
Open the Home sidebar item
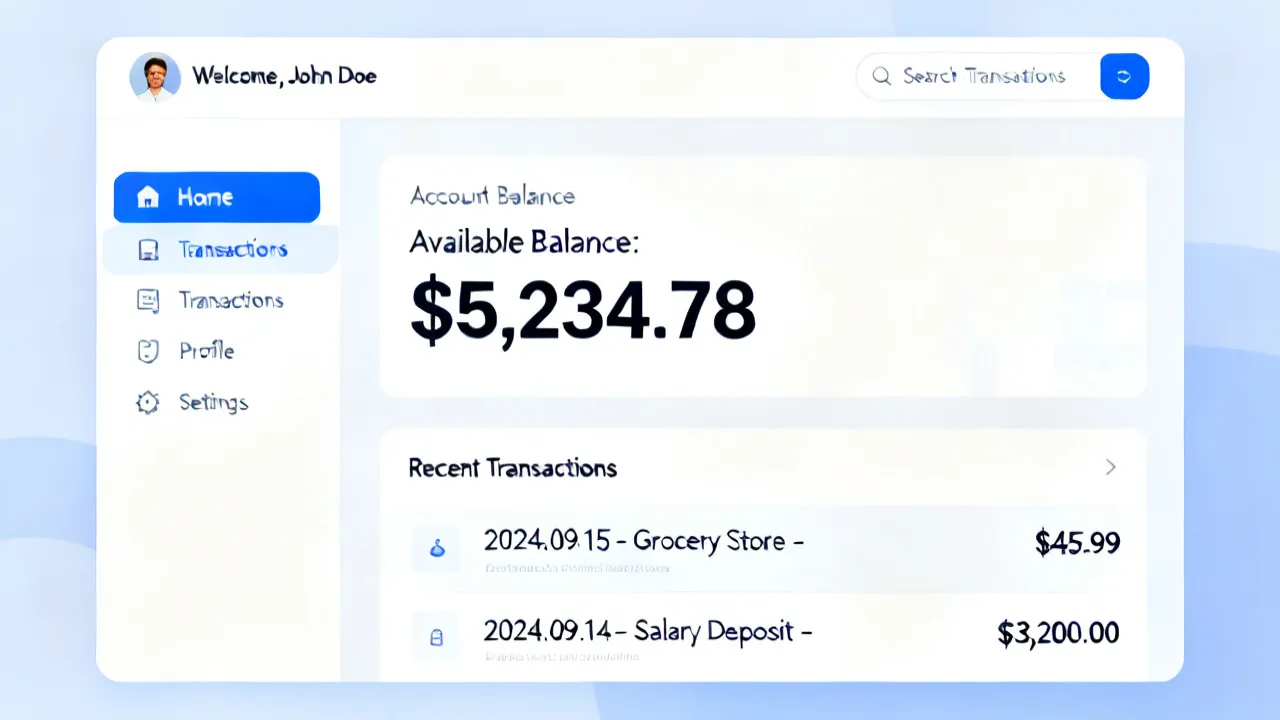click(217, 197)
